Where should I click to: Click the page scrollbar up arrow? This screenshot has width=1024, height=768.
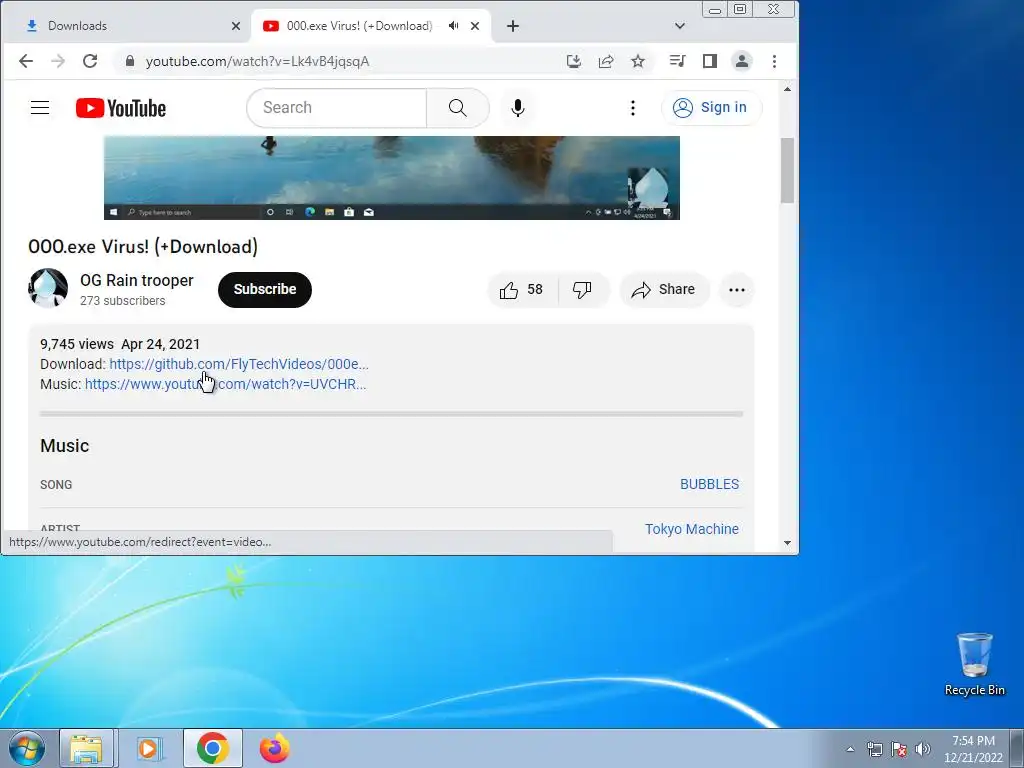pos(787,89)
